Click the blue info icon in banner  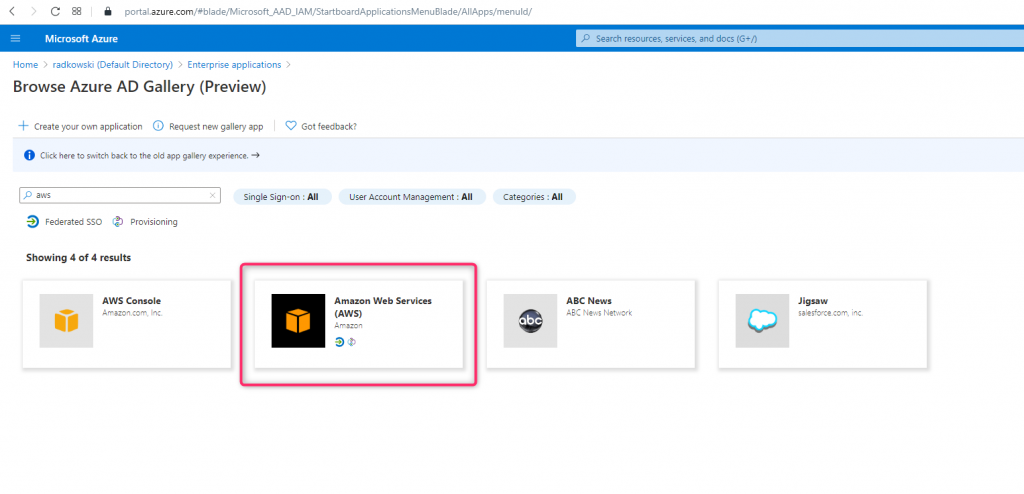[x=29, y=156]
